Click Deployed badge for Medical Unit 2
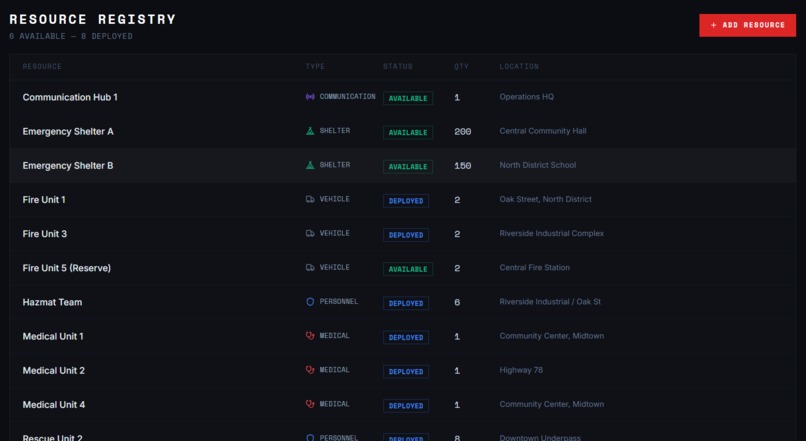 click(406, 372)
